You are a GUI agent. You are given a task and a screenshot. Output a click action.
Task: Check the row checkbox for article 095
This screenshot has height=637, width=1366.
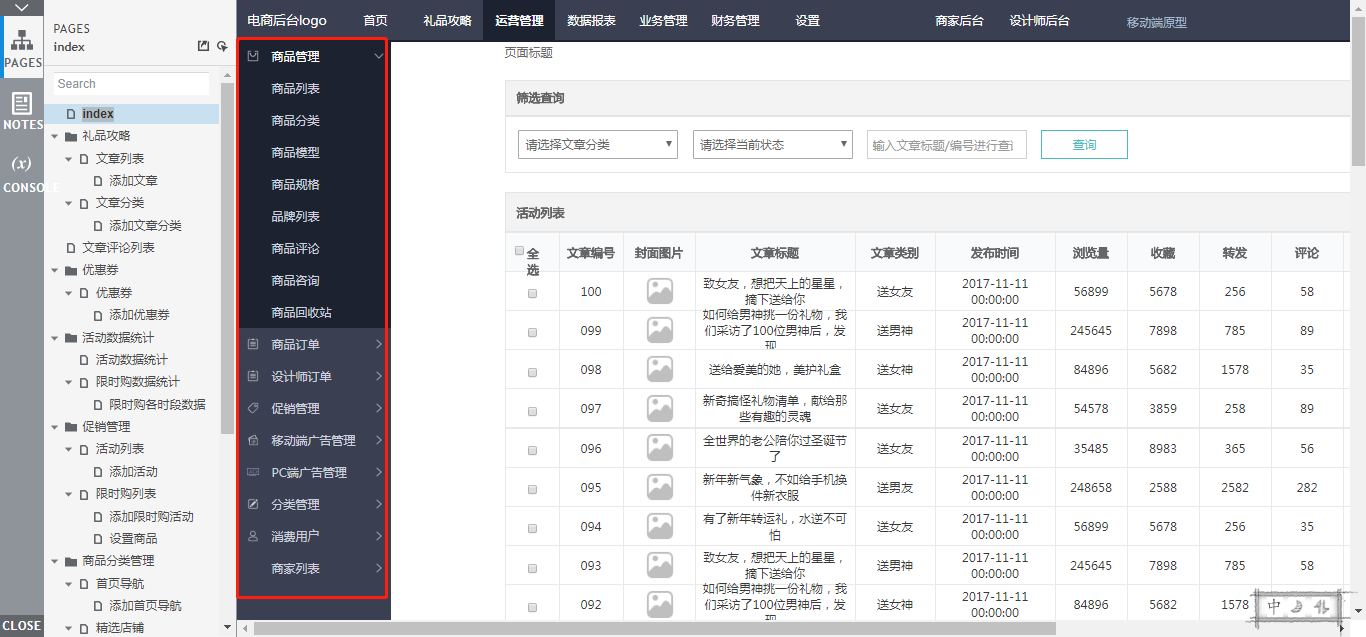point(532,489)
